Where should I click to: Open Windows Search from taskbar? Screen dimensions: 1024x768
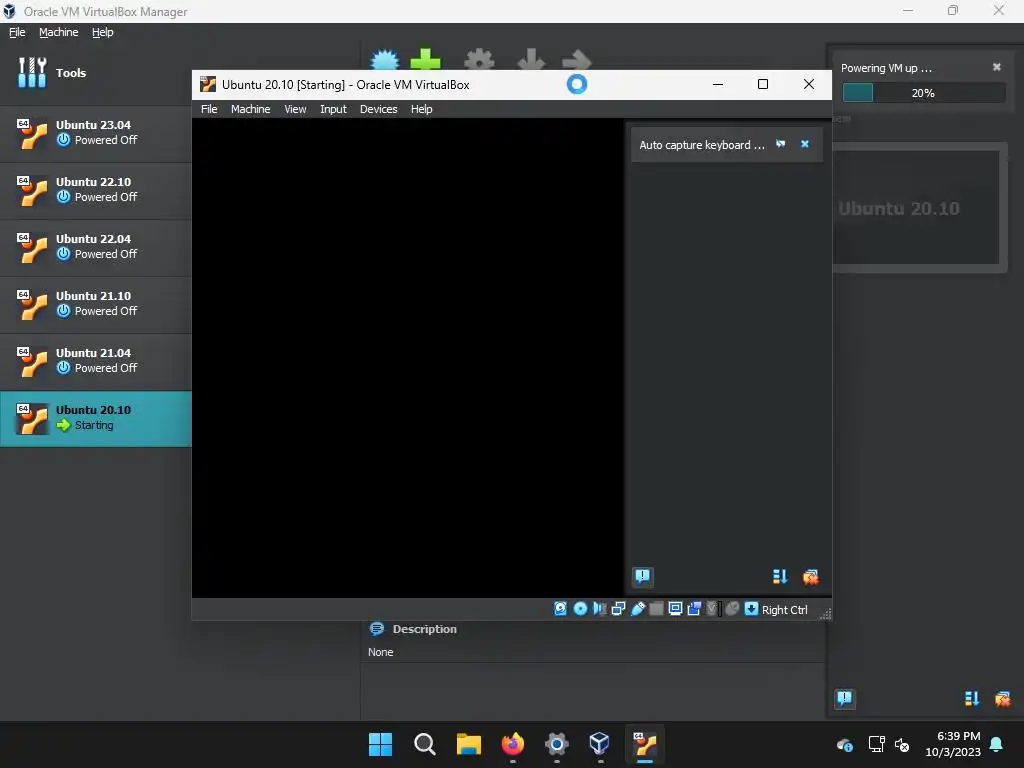pos(424,744)
